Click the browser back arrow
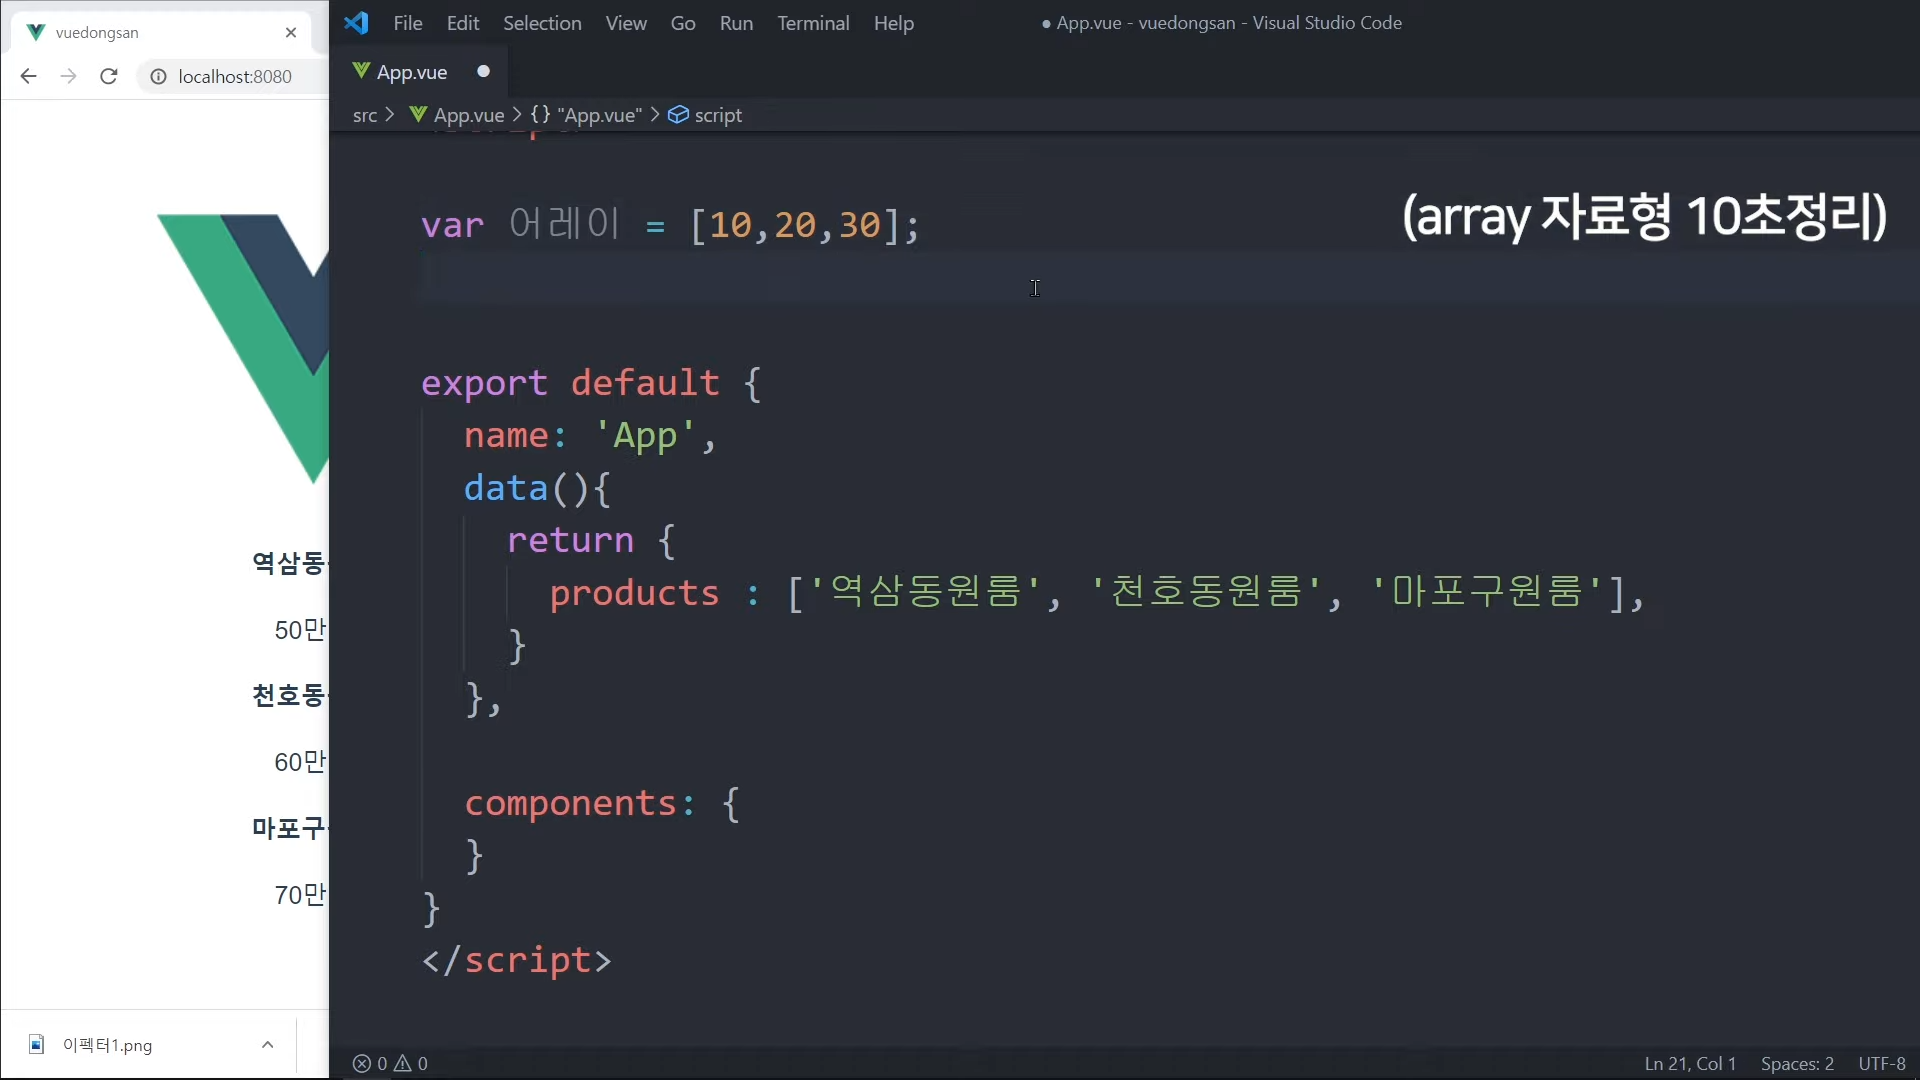Image resolution: width=1920 pixels, height=1080 pixels. (28, 76)
